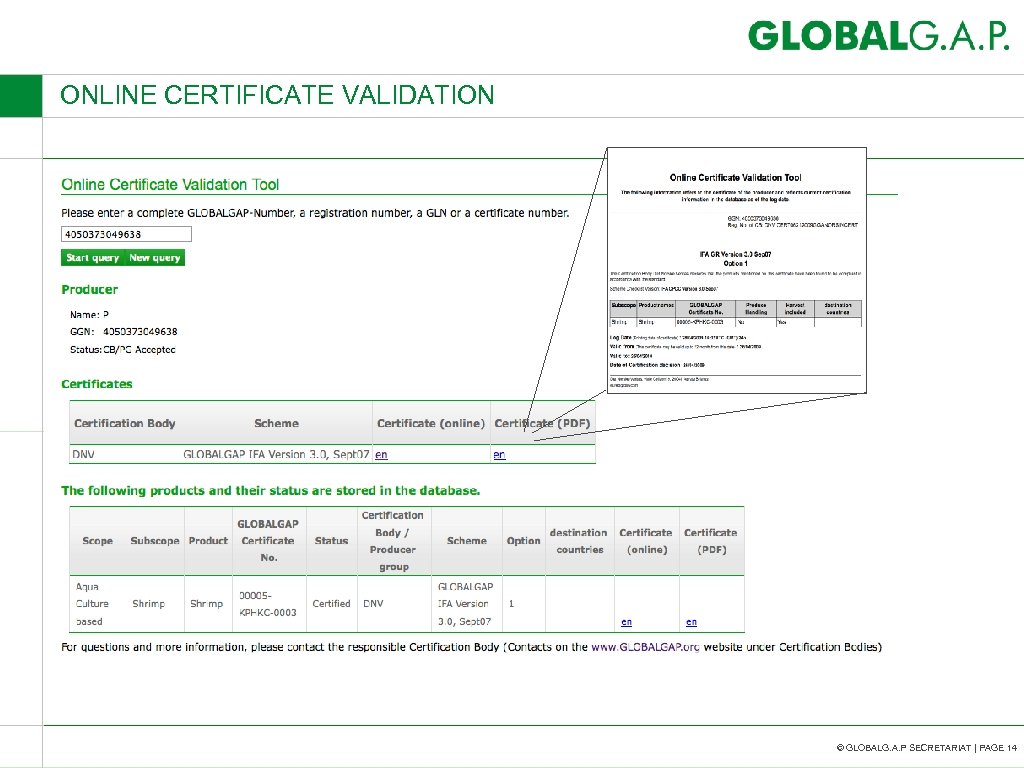Click the New query button

155,258
